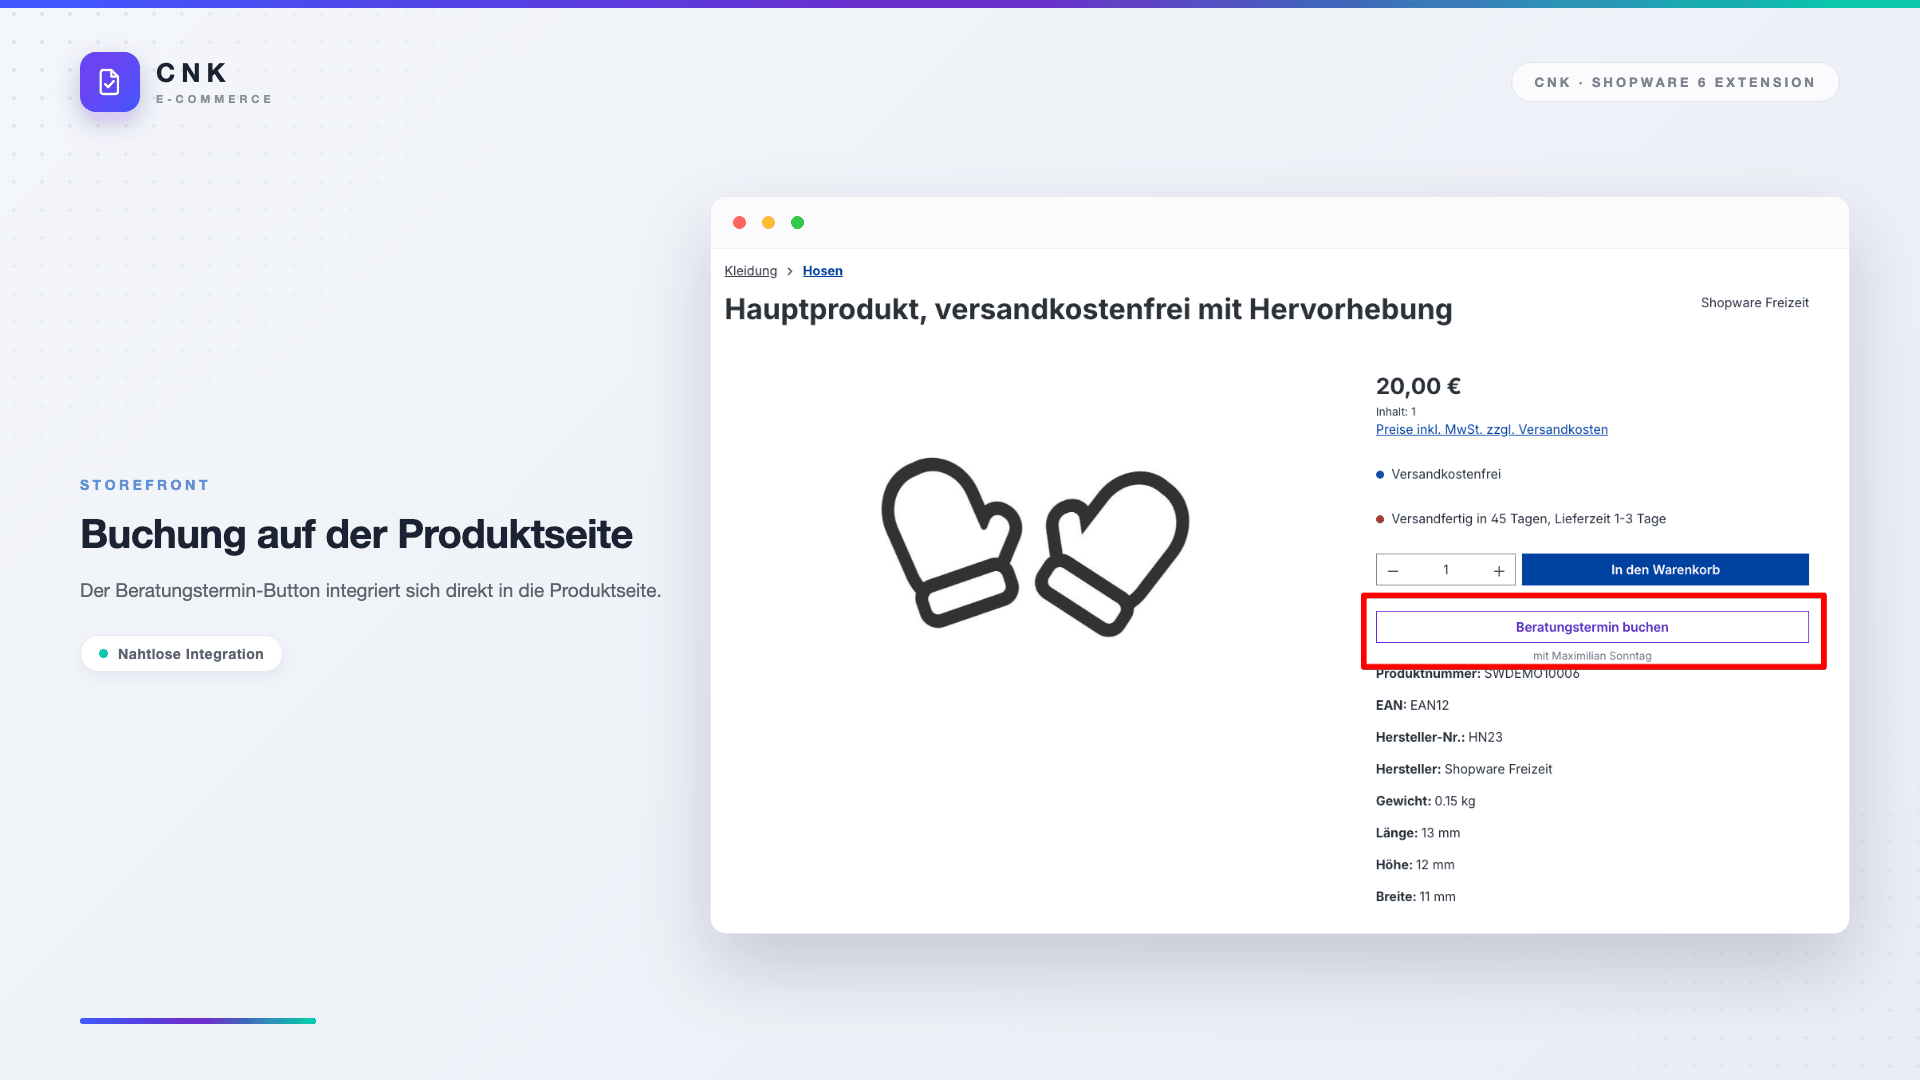Image resolution: width=1920 pixels, height=1080 pixels.
Task: Click the product title Hauptprodukt heading
Action: 1088,310
